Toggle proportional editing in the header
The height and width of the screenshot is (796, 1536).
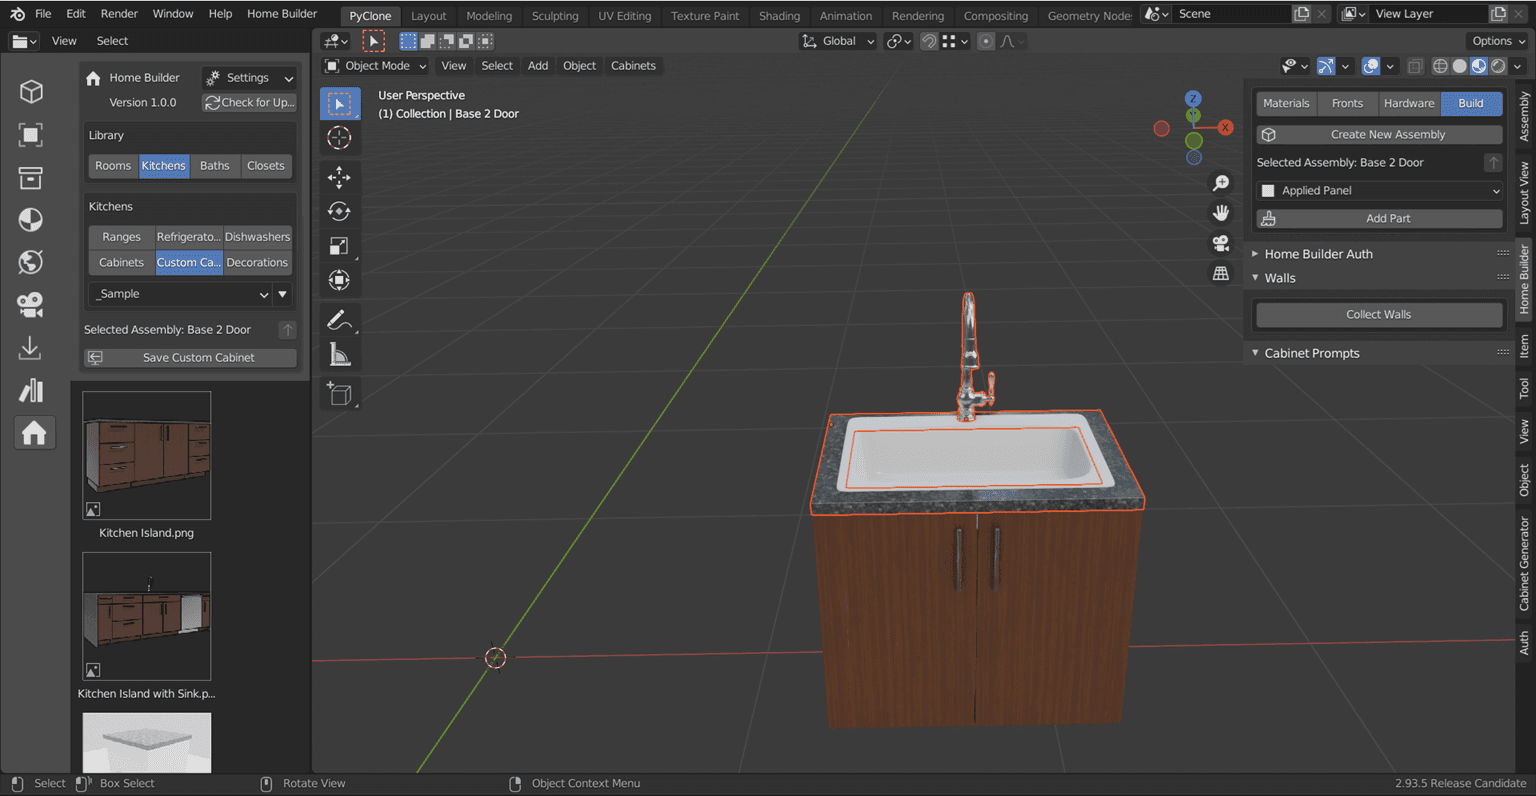986,41
